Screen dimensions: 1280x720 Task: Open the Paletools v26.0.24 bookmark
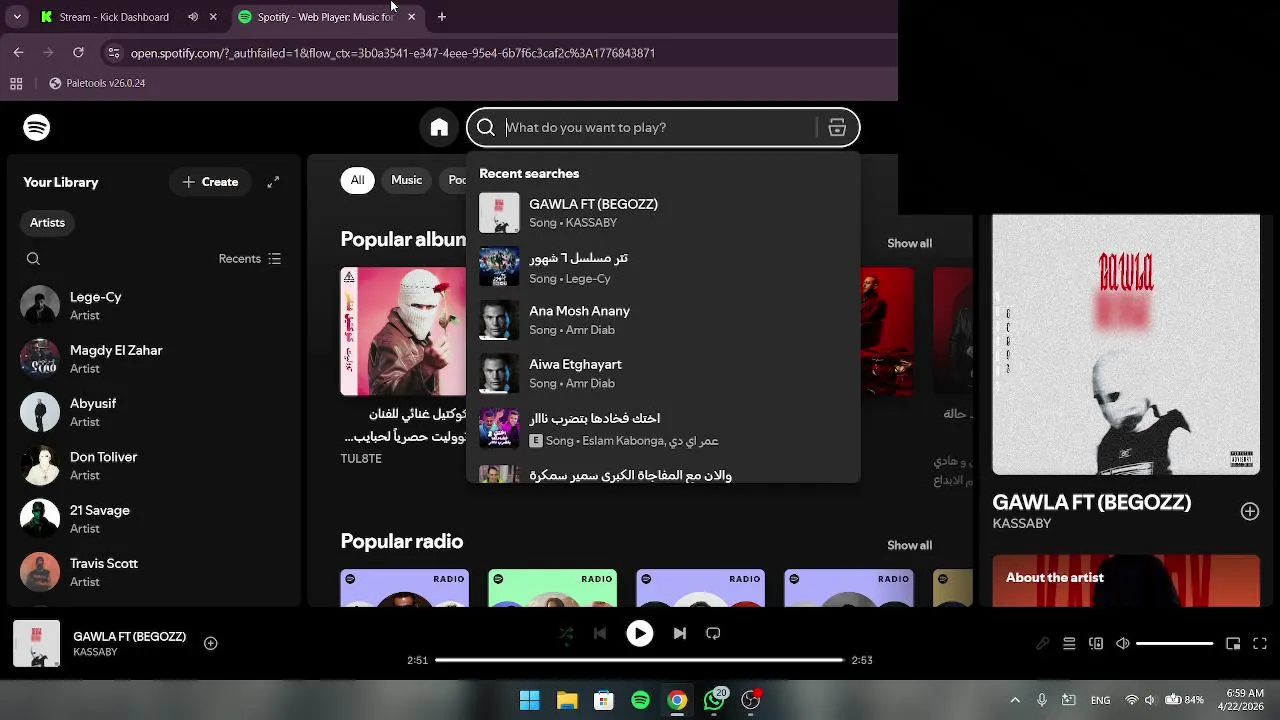tap(97, 84)
